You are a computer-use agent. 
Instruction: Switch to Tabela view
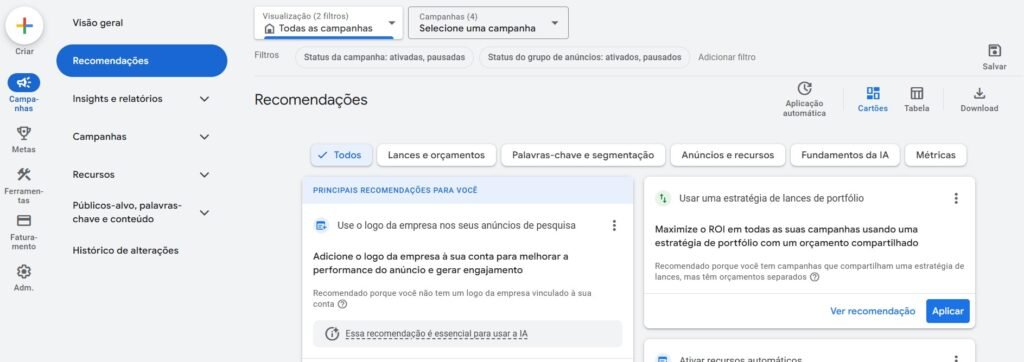pyautogui.click(x=916, y=93)
